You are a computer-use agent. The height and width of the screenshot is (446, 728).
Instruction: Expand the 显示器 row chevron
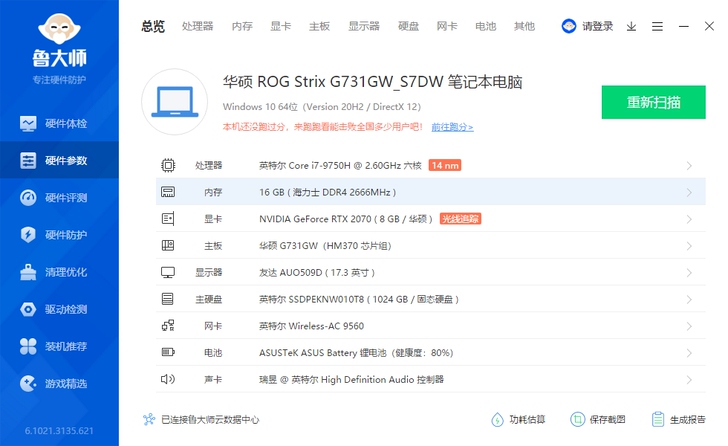[x=689, y=272]
